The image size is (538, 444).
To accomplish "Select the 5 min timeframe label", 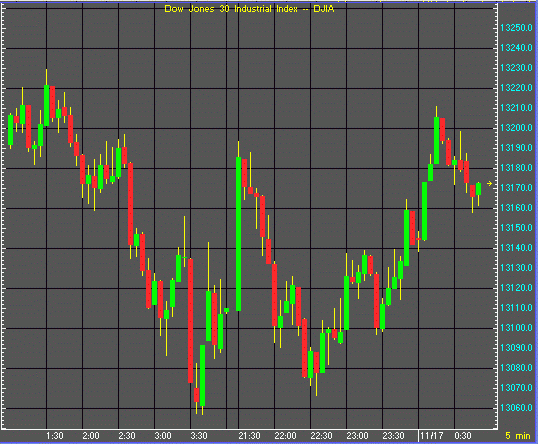I will (x=518, y=436).
